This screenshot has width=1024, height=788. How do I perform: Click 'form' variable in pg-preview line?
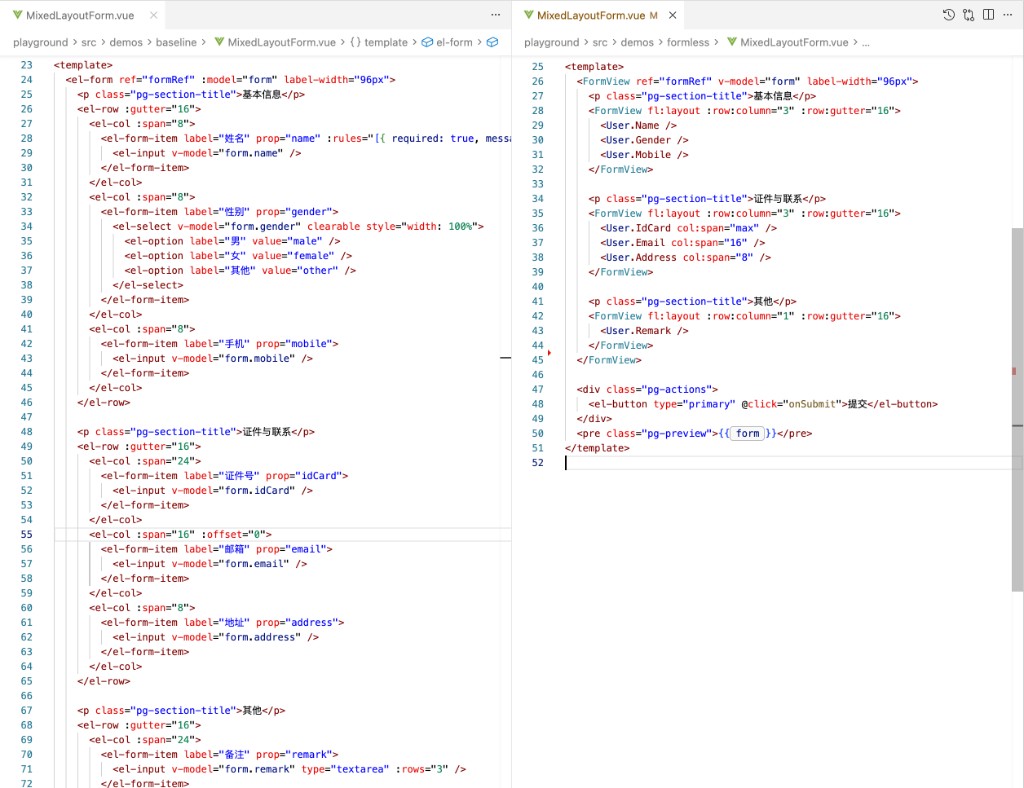[x=748, y=433]
